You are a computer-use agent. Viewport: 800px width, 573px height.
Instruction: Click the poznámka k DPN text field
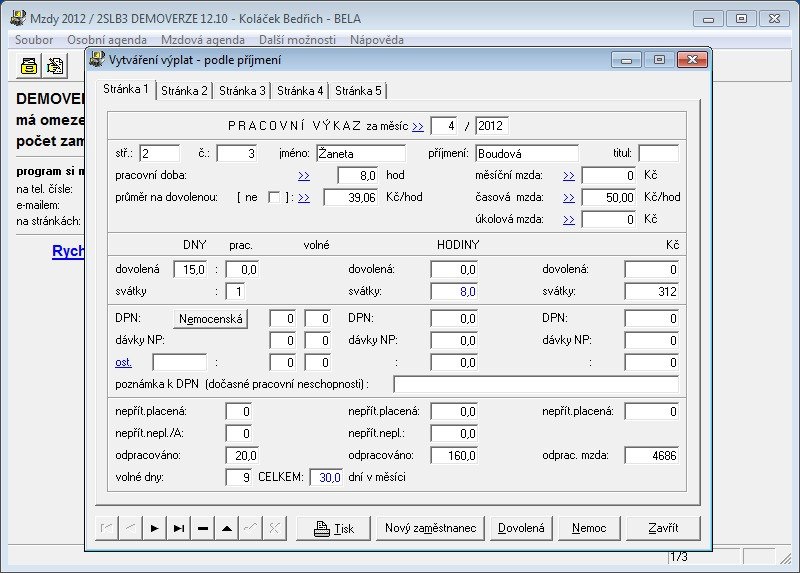pyautogui.click(x=535, y=384)
